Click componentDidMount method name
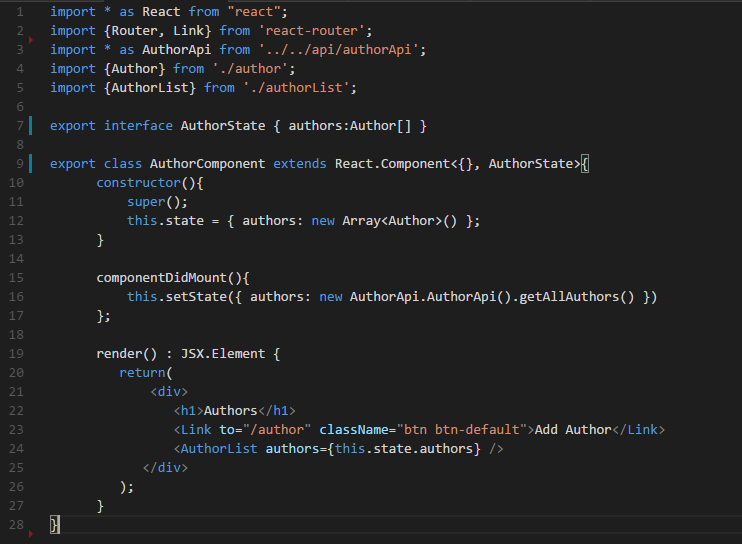Viewport: 742px width, 544px height. (x=161, y=278)
